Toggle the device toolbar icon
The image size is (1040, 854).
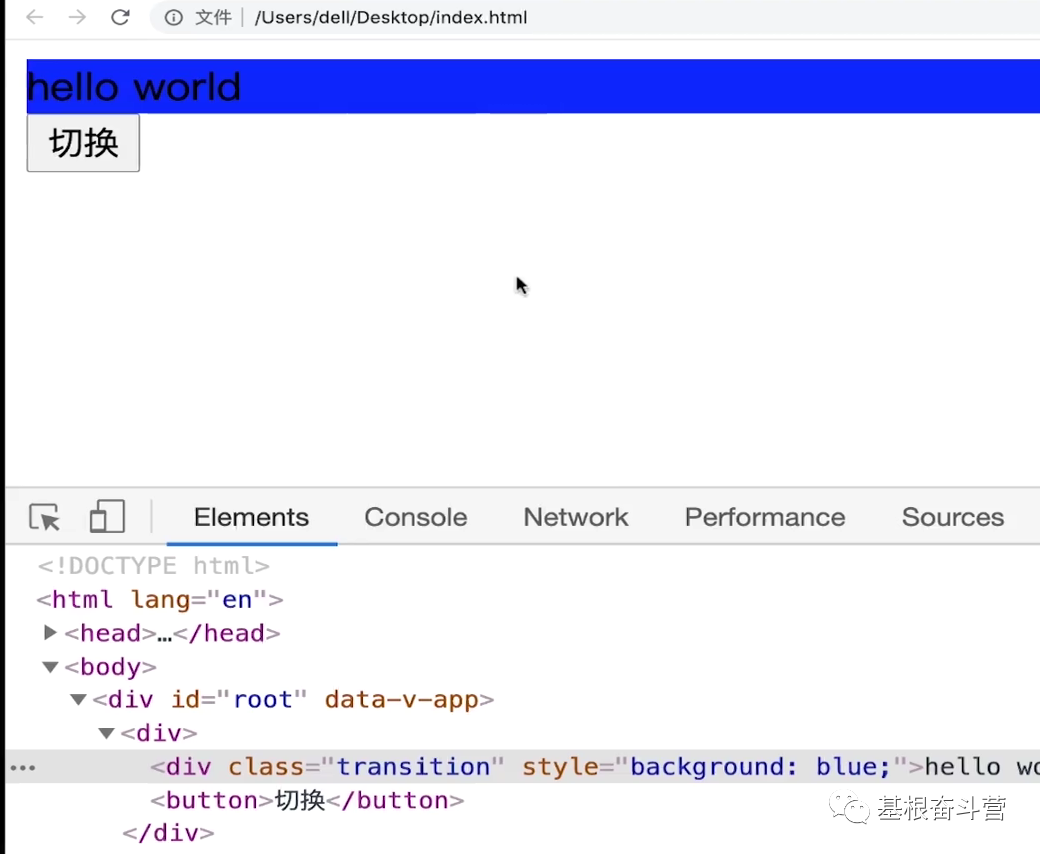click(x=107, y=517)
